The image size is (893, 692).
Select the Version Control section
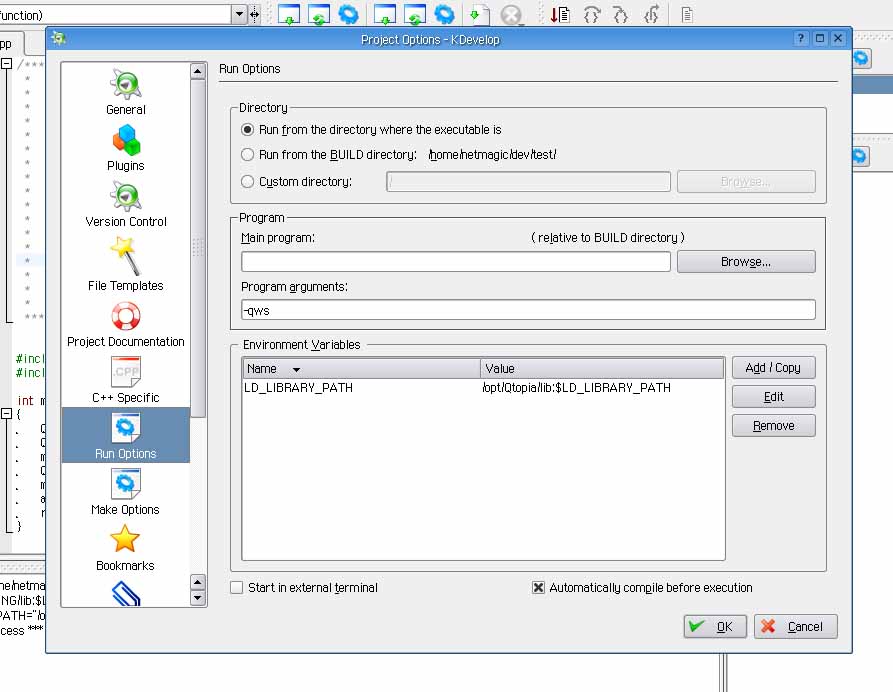point(125,204)
